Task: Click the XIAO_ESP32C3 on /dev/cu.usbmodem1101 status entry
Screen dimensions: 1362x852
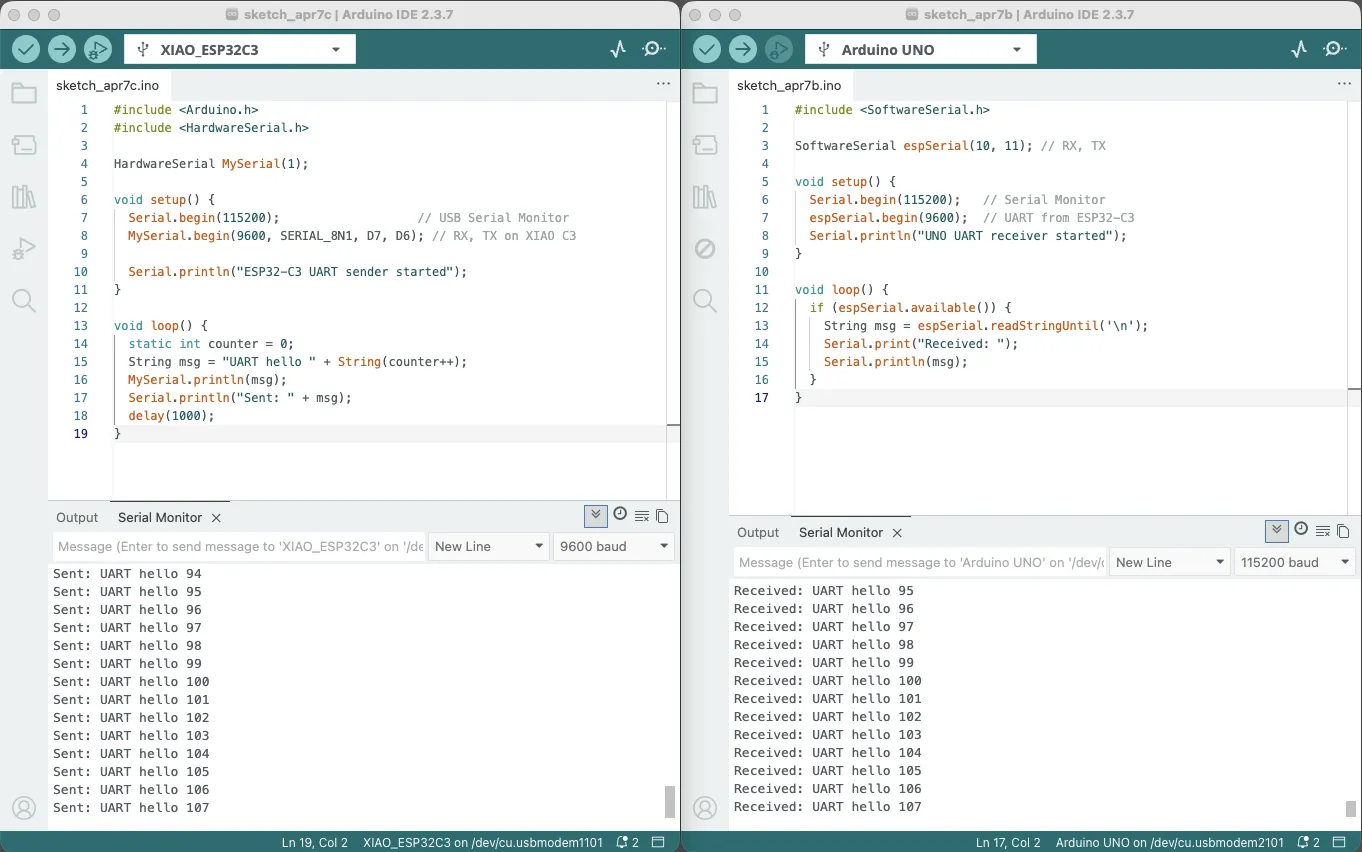Action: click(483, 843)
